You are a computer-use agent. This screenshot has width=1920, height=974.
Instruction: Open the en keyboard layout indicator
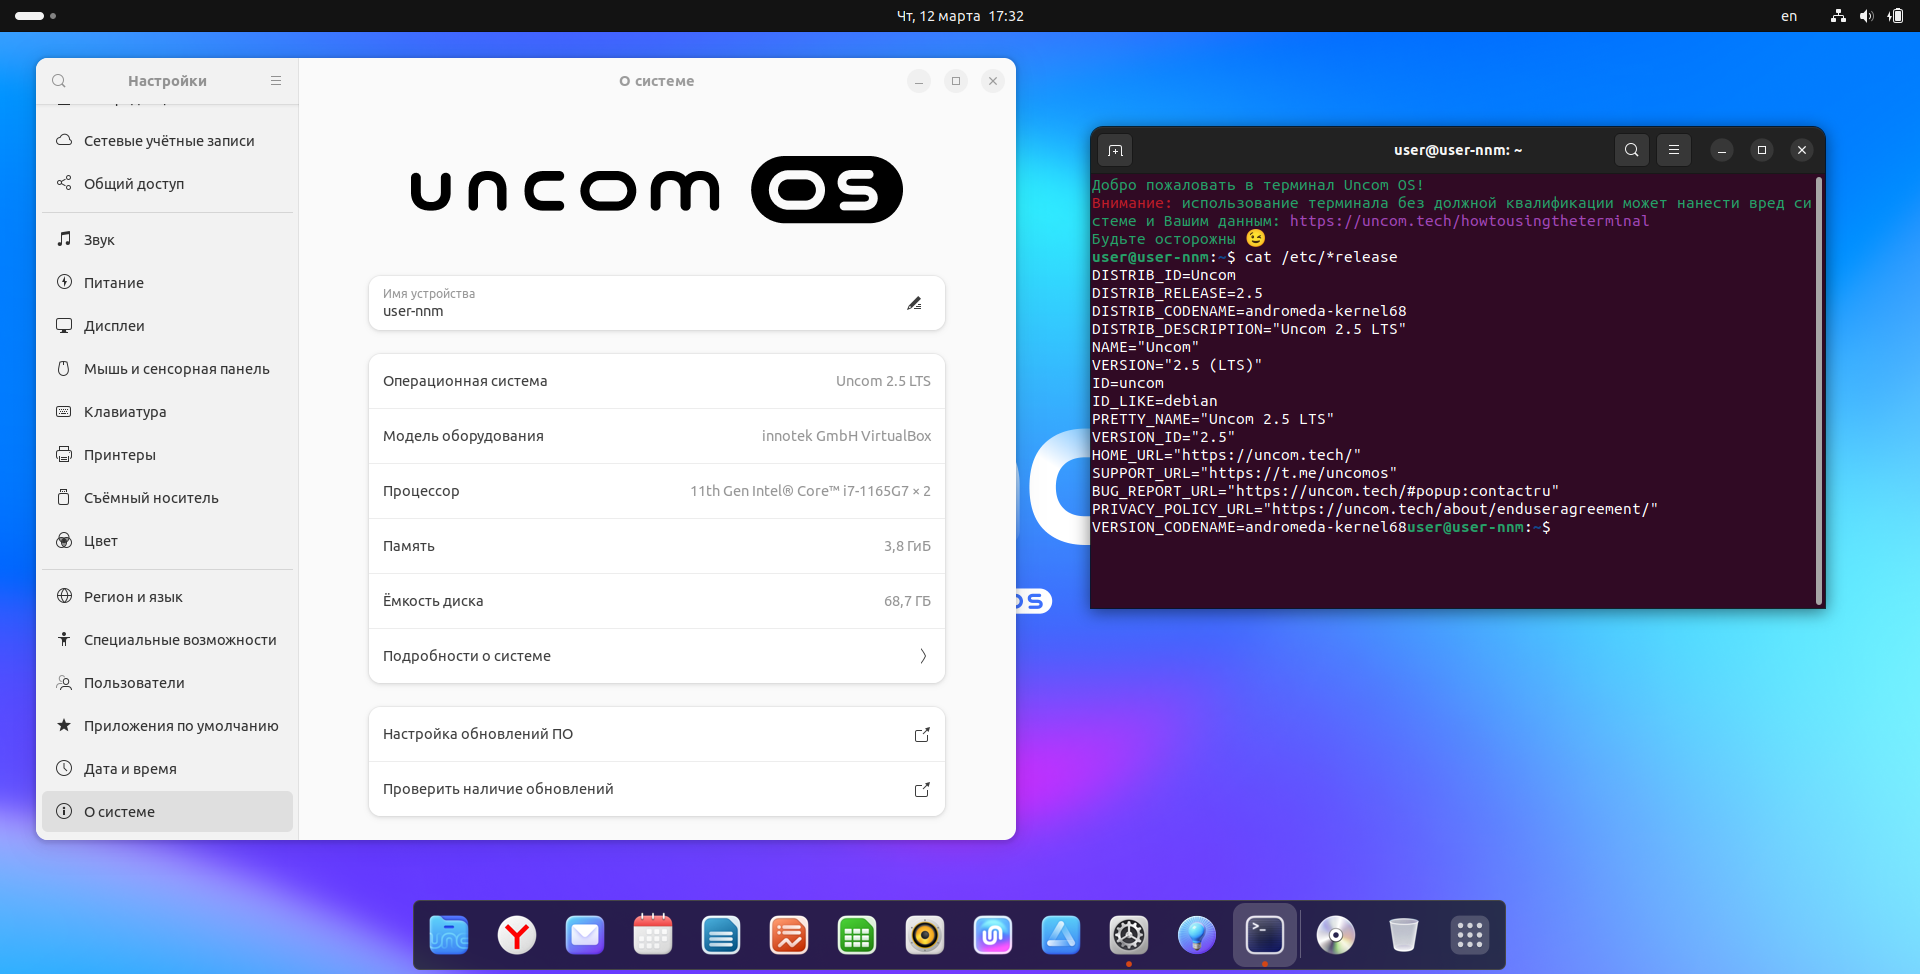1789,16
